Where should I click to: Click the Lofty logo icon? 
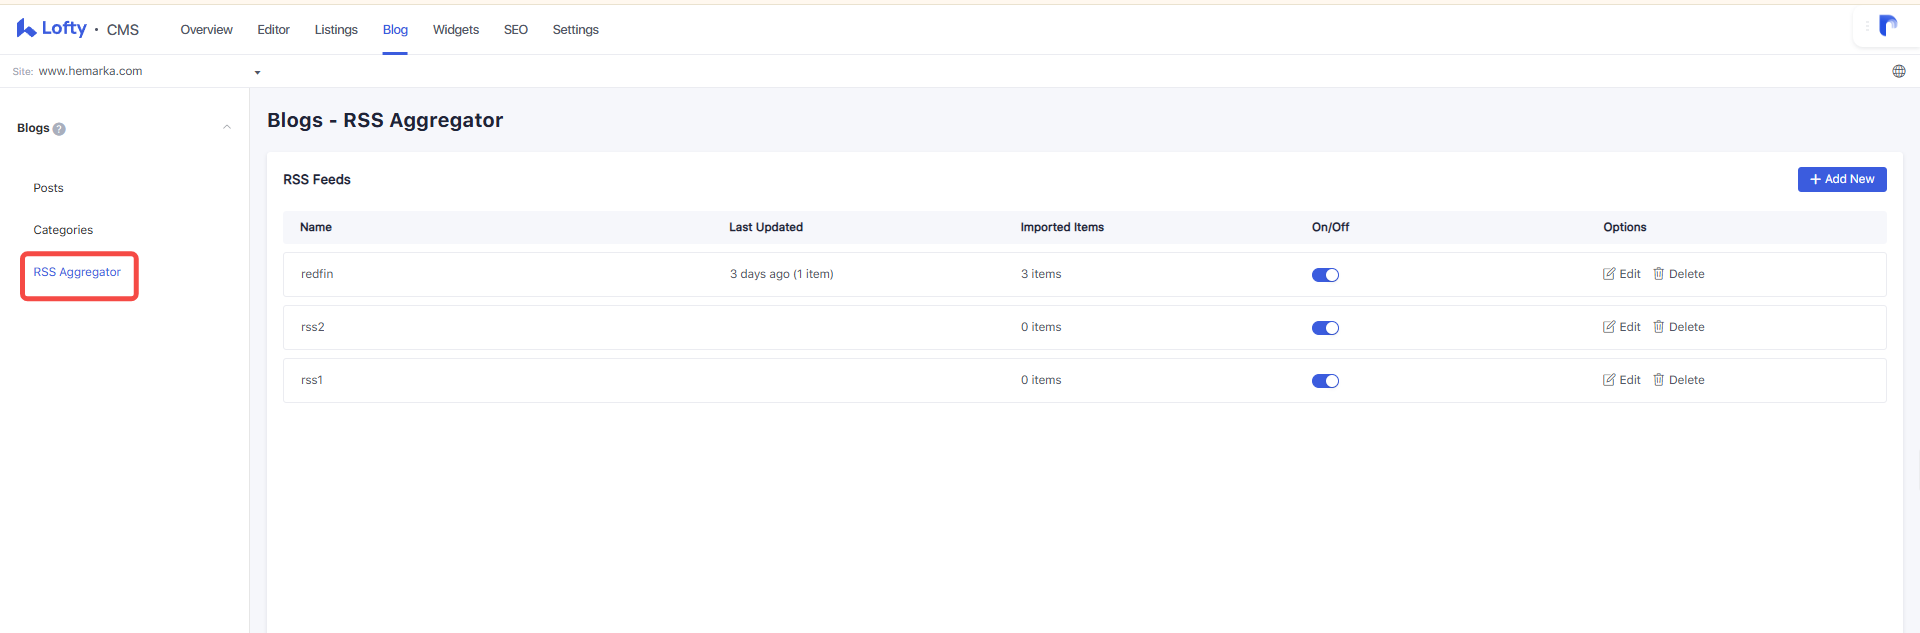26,28
